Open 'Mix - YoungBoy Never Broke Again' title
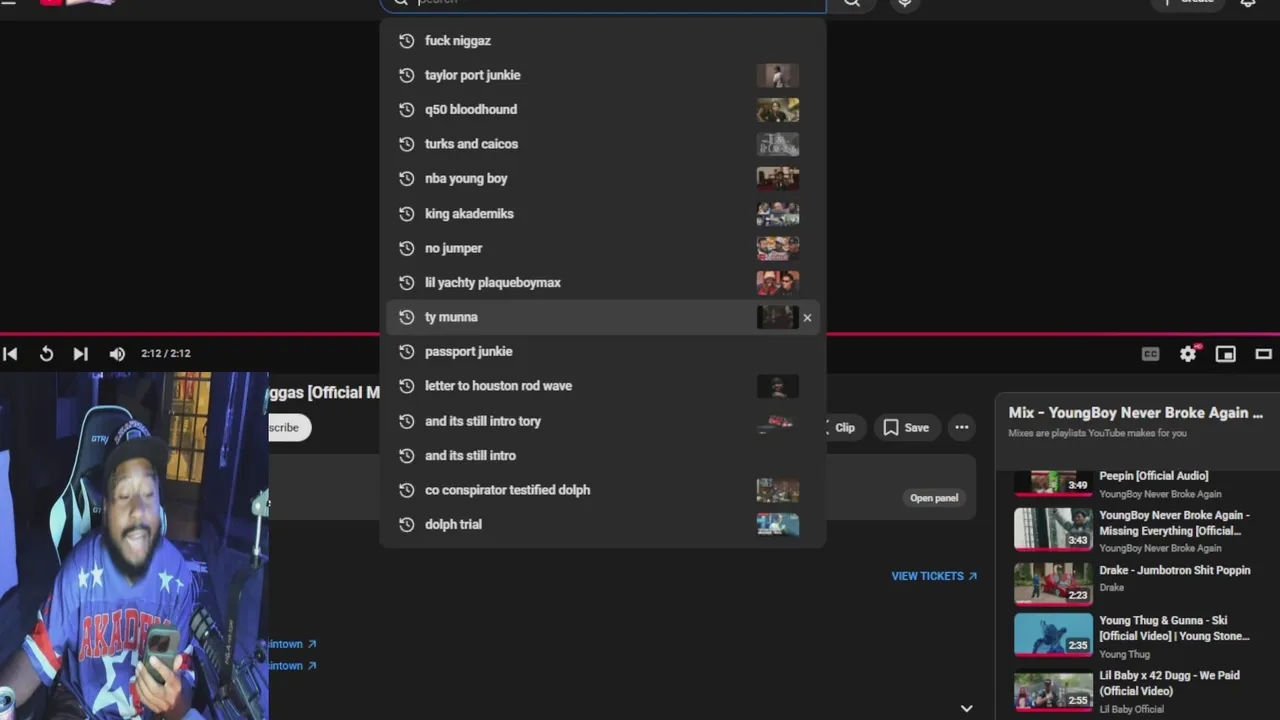 (1136, 413)
